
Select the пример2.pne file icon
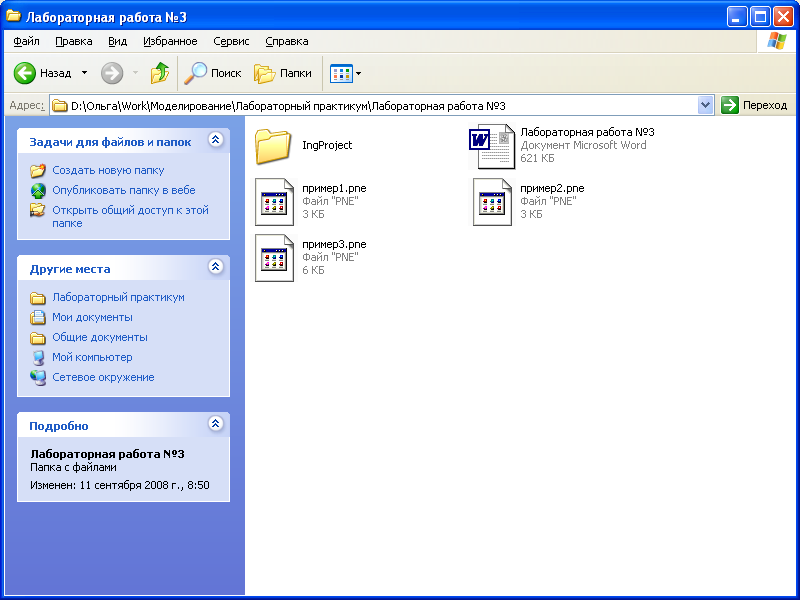tap(492, 202)
